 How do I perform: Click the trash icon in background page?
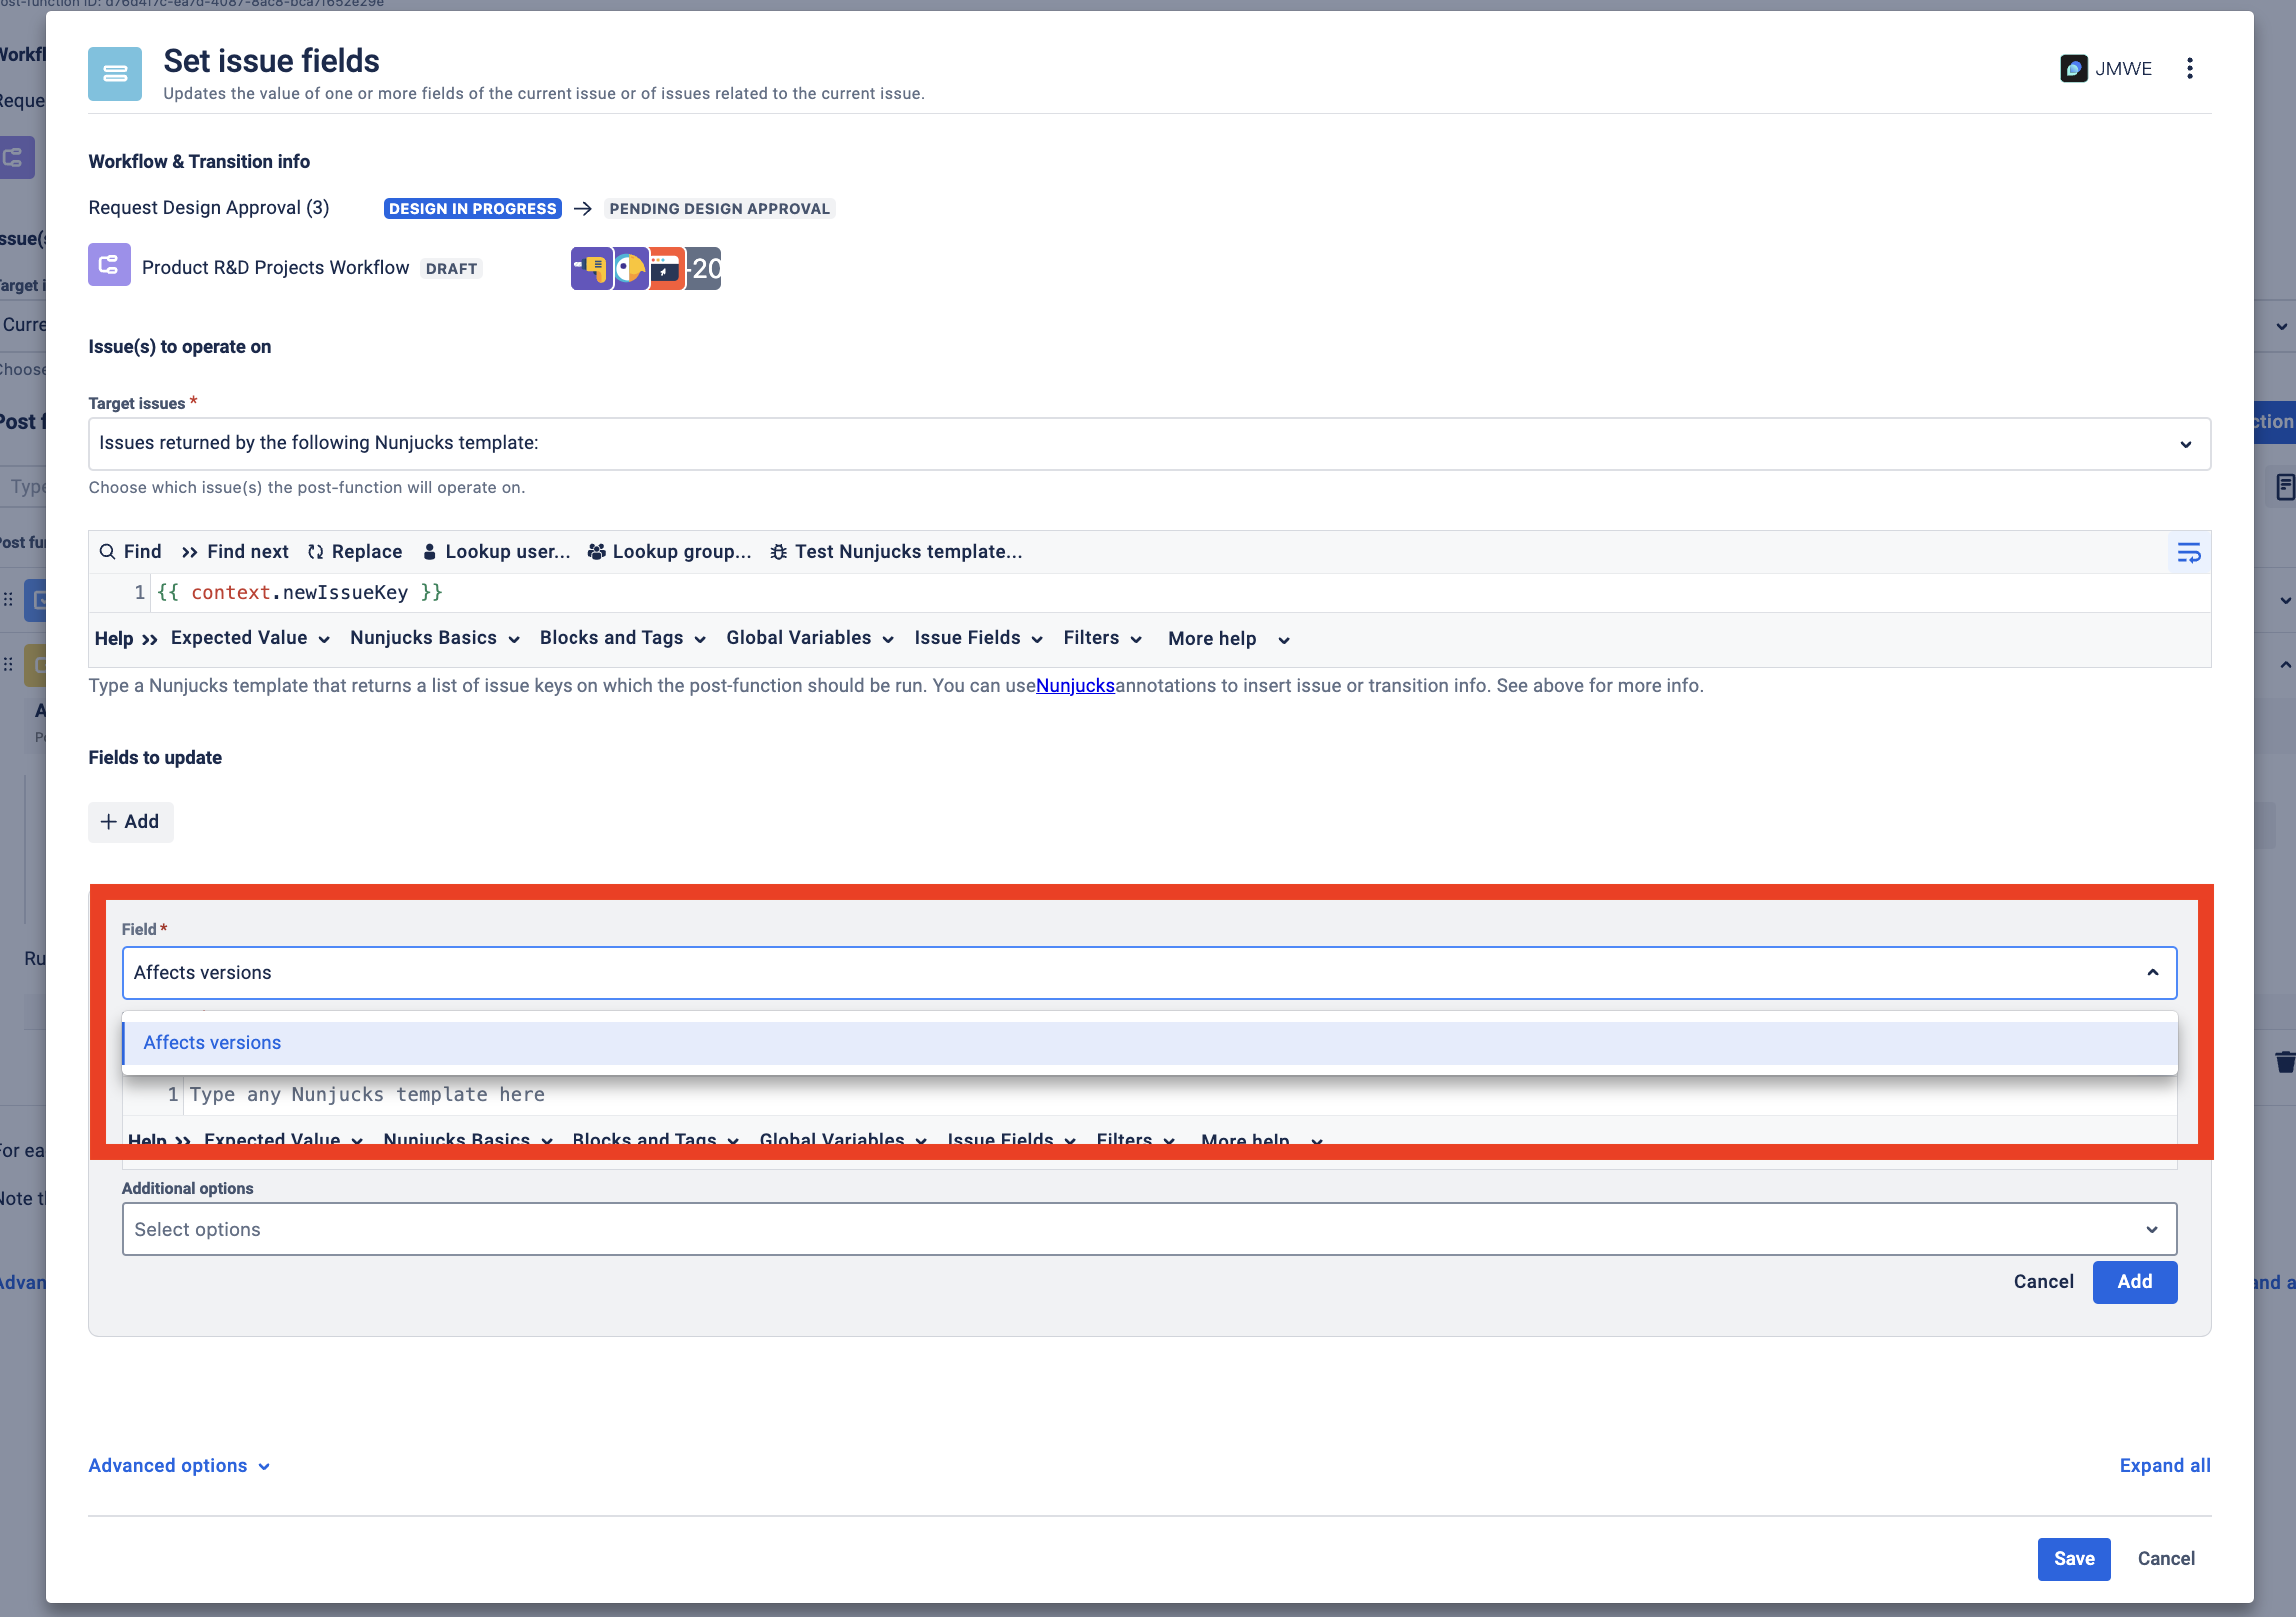point(2284,1061)
